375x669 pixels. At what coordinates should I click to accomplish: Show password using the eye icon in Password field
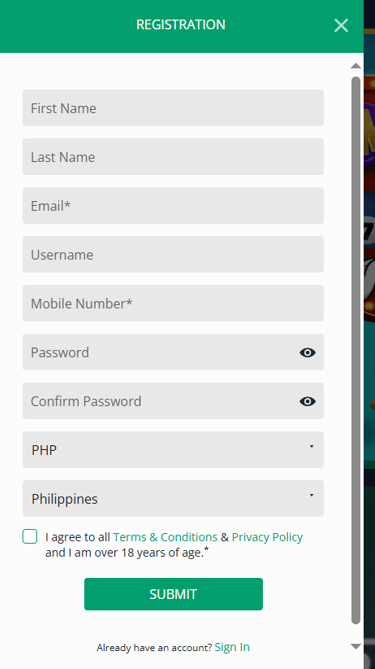(307, 352)
